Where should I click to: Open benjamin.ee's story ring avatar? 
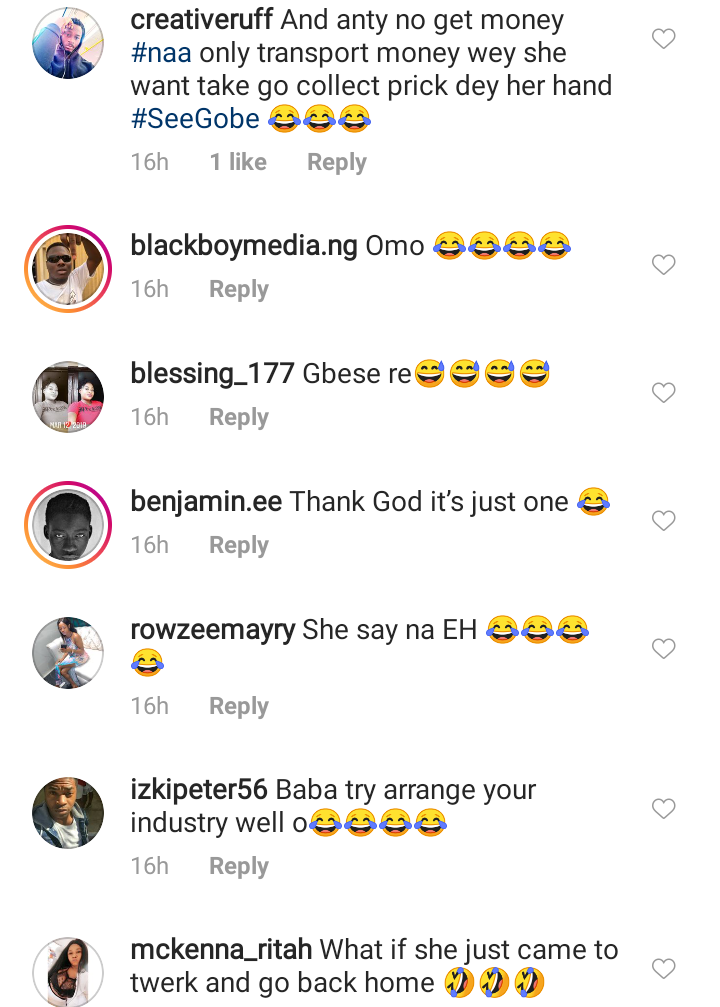(68, 525)
